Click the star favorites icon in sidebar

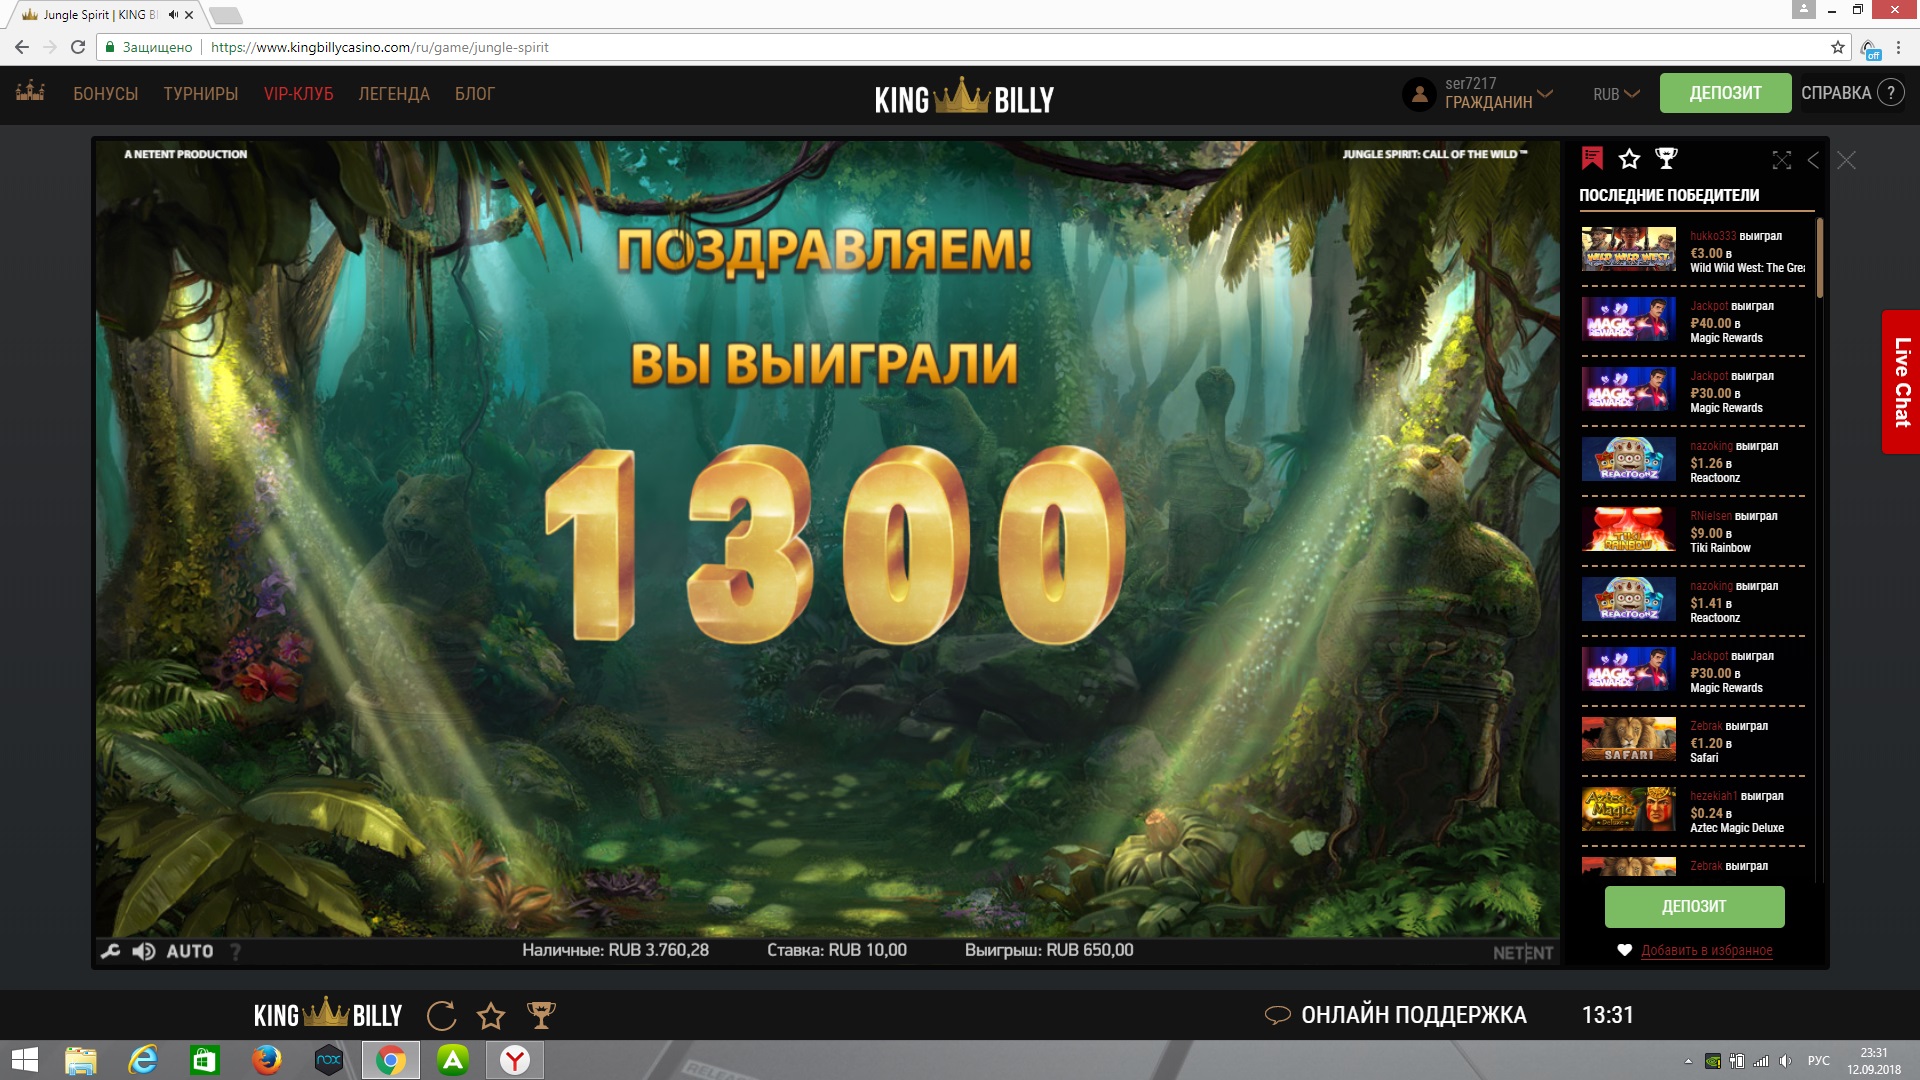tap(1629, 159)
